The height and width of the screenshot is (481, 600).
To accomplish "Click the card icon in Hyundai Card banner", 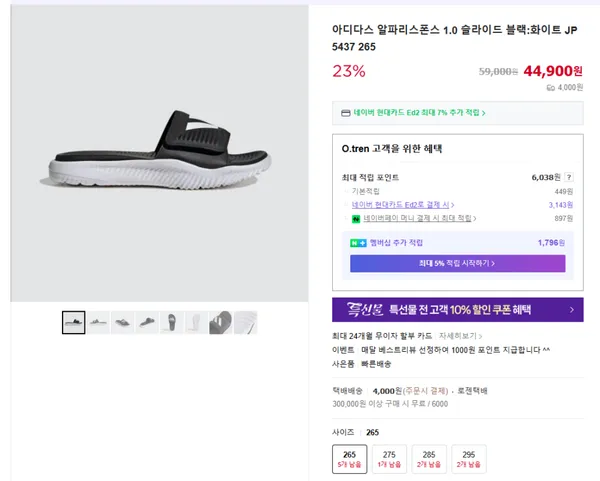I will pyautogui.click(x=346, y=113).
